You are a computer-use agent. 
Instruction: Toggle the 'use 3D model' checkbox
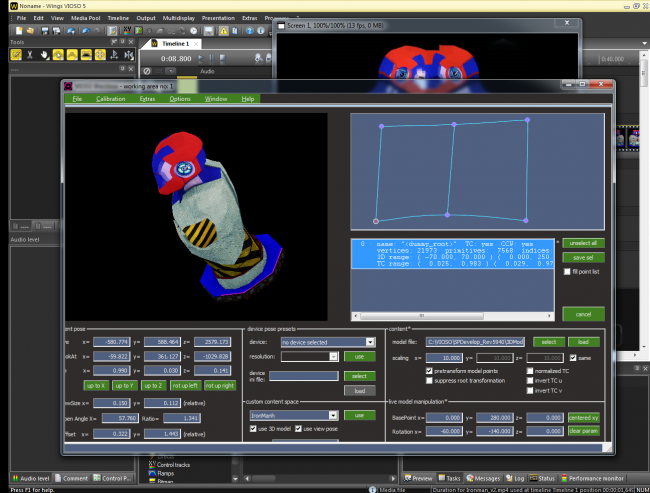tap(254, 428)
